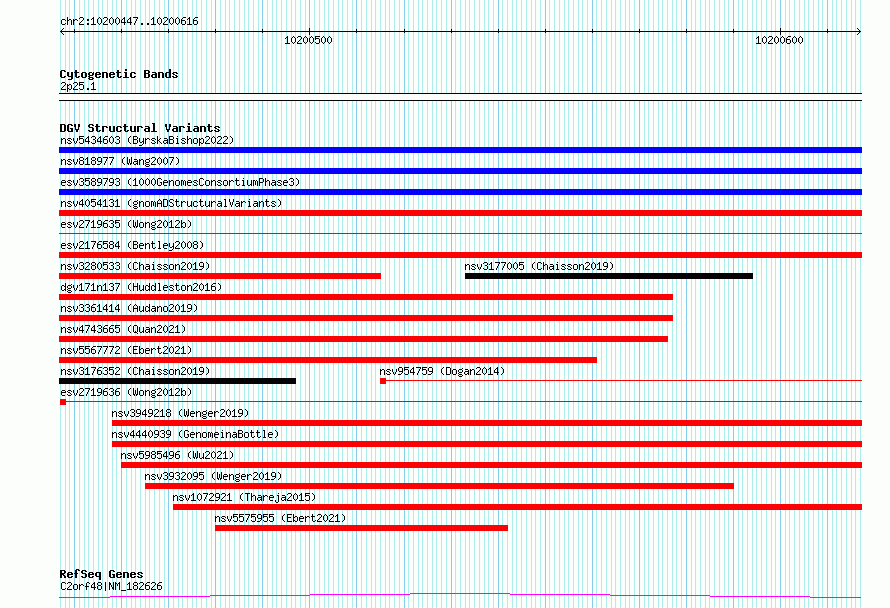This screenshot has width=890, height=608.
Task: Select the red bar under nsv4440939
Action: (487, 444)
